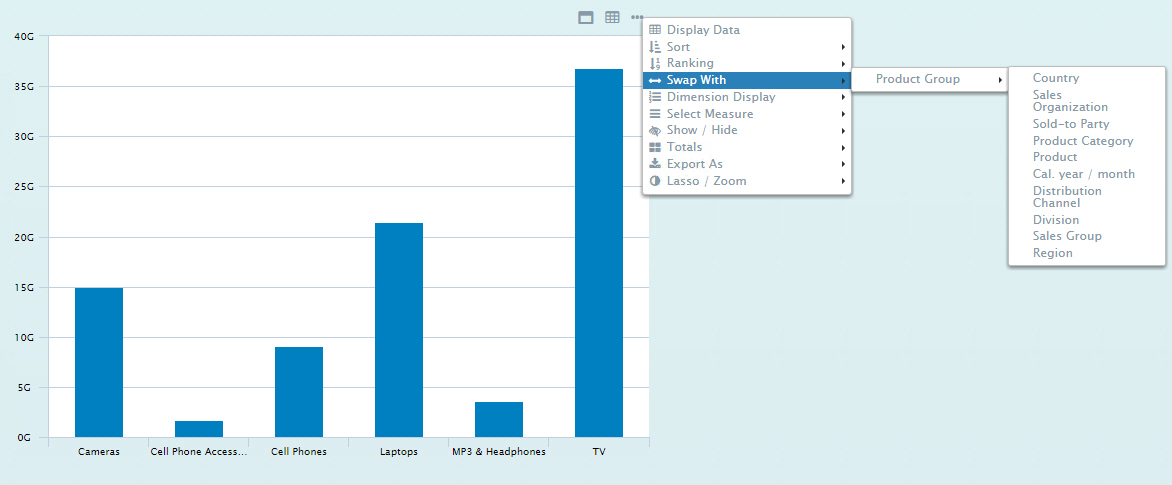Click the table grid view icon
This screenshot has width=1172, height=485.
pyautogui.click(x=612, y=17)
